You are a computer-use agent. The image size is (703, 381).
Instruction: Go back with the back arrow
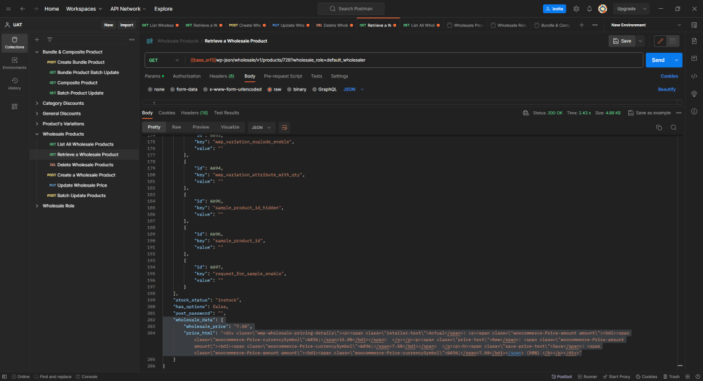click(22, 9)
